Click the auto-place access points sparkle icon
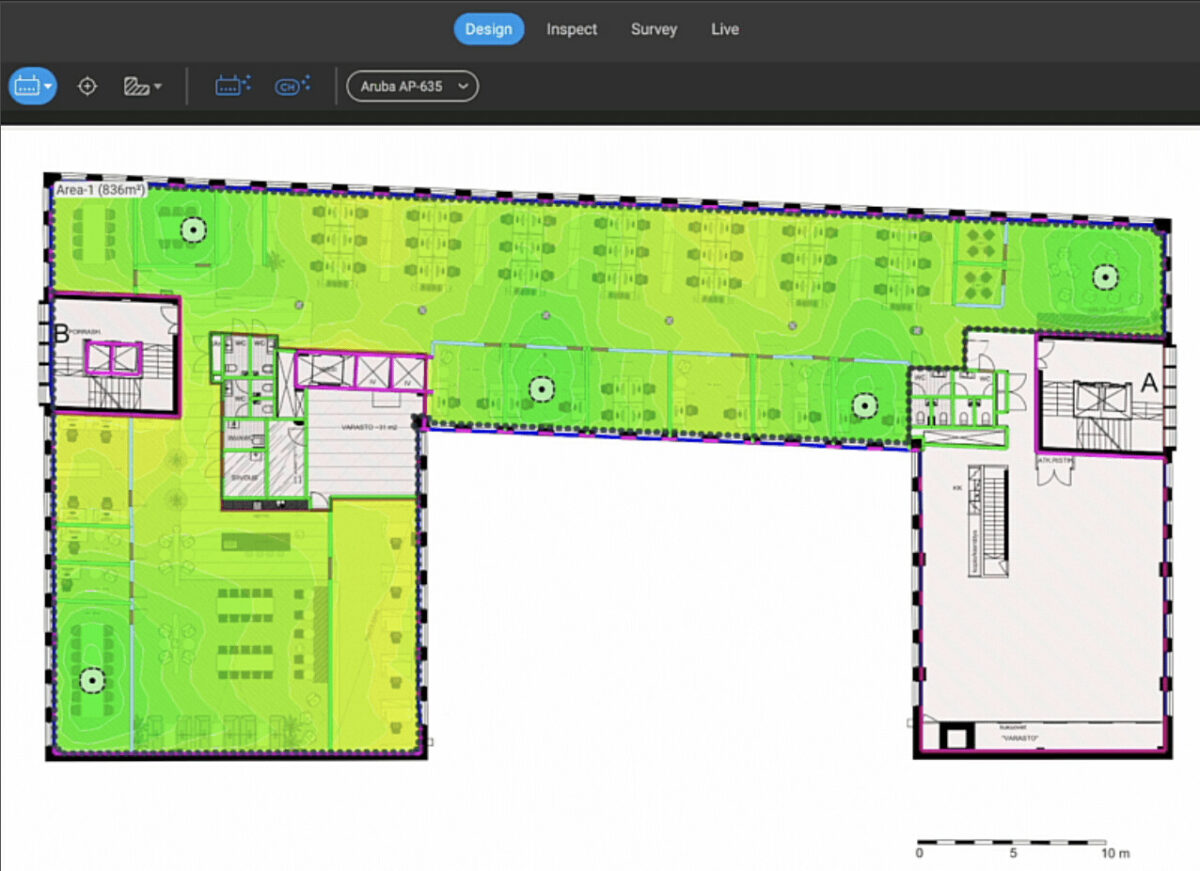The image size is (1200, 871). pos(233,86)
